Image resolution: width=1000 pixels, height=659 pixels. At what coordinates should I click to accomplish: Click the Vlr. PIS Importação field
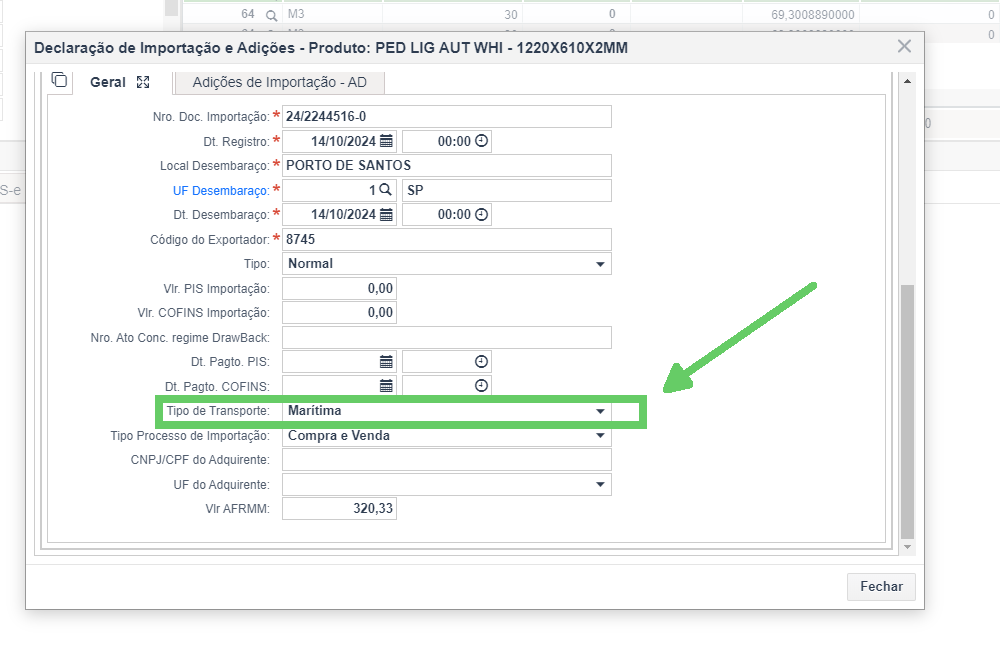point(339,288)
